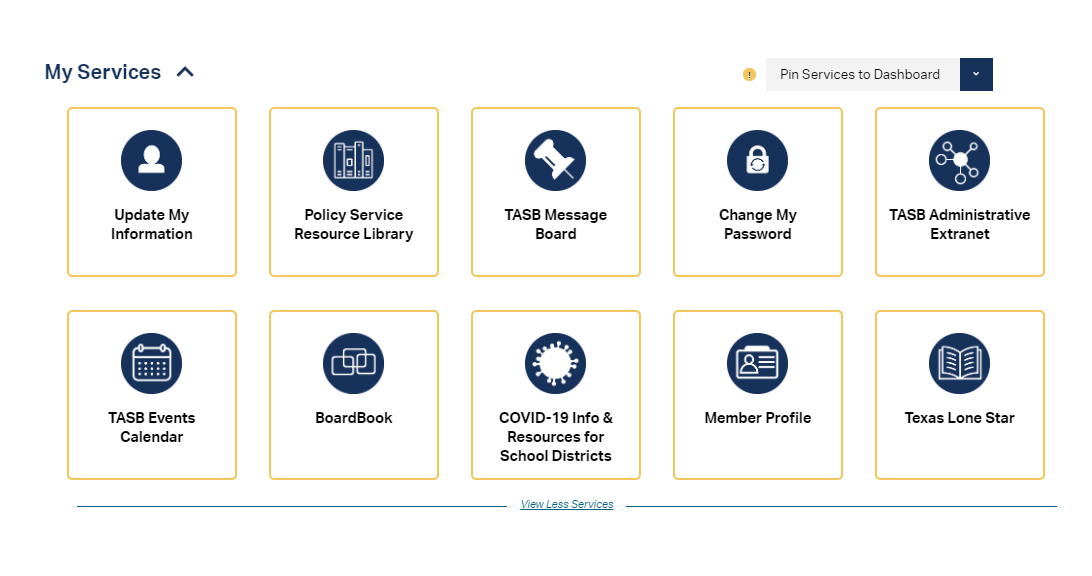Open the Pin Services dropdown arrow

point(976,75)
